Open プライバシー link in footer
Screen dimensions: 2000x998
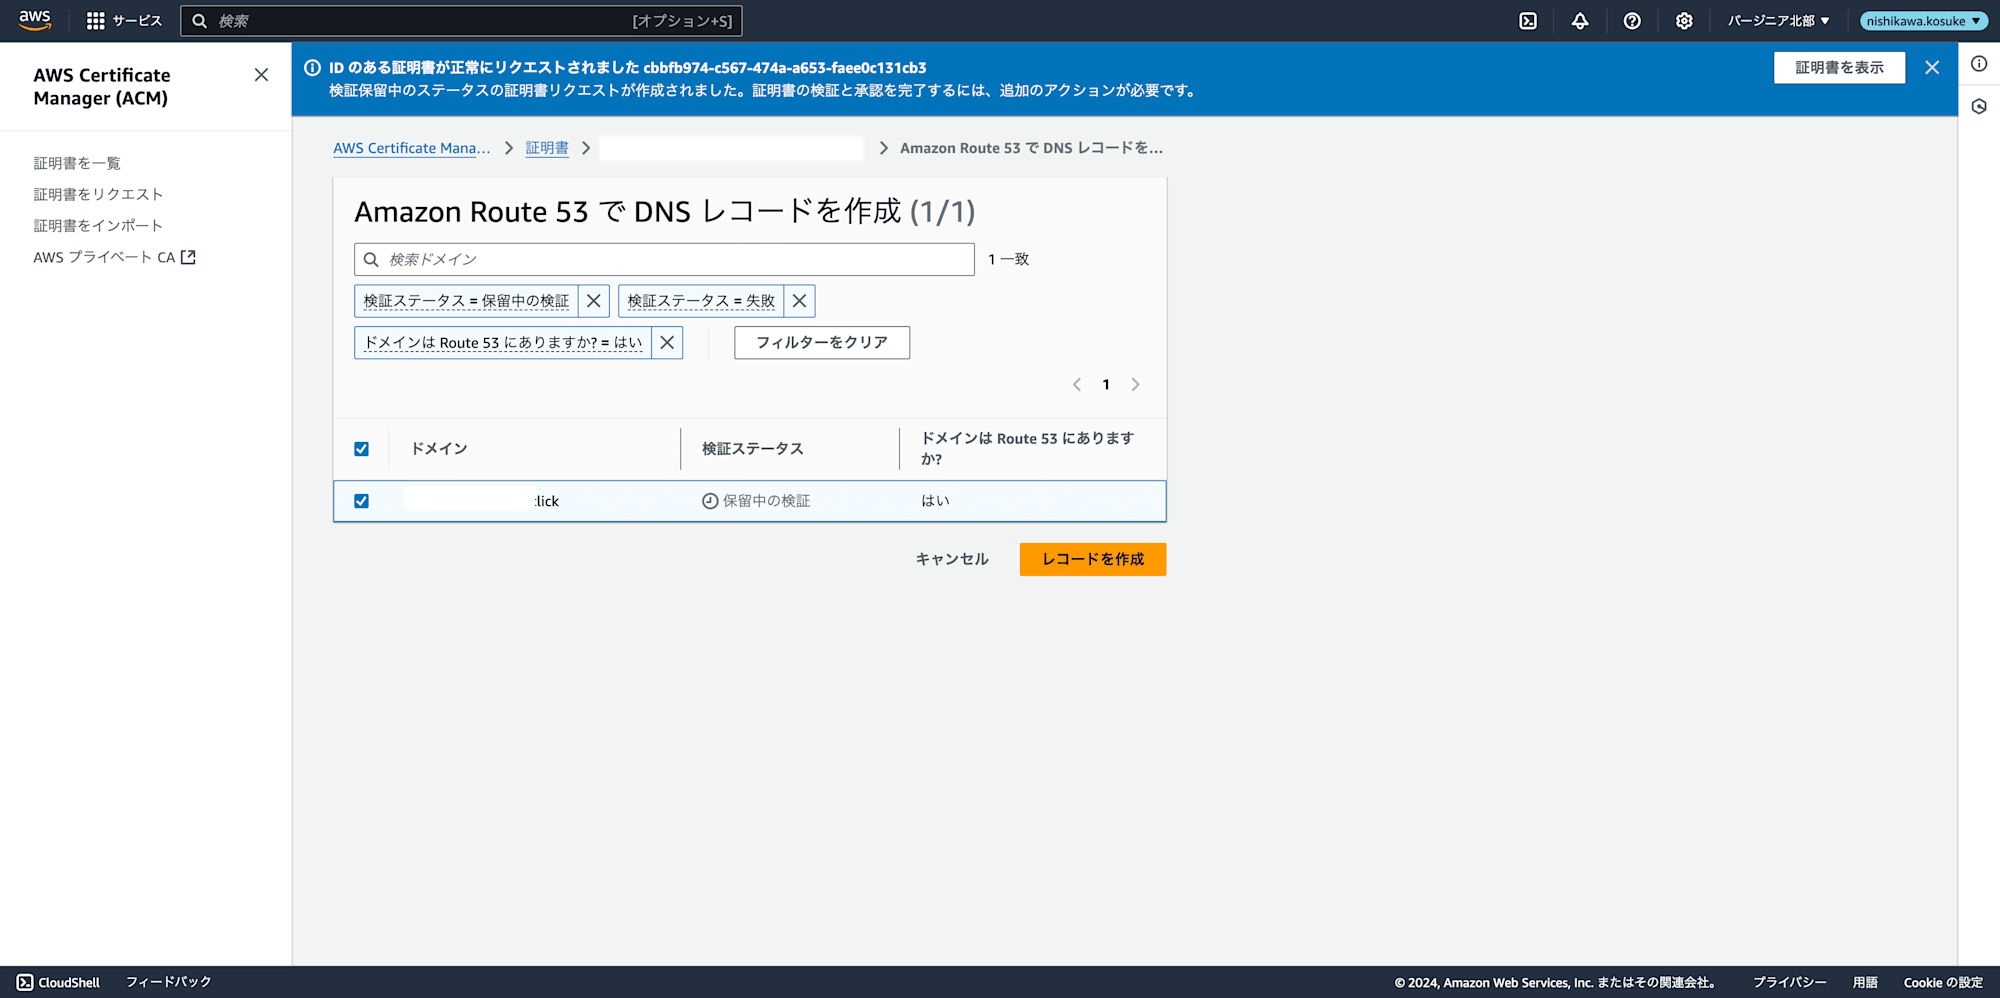click(x=1790, y=983)
